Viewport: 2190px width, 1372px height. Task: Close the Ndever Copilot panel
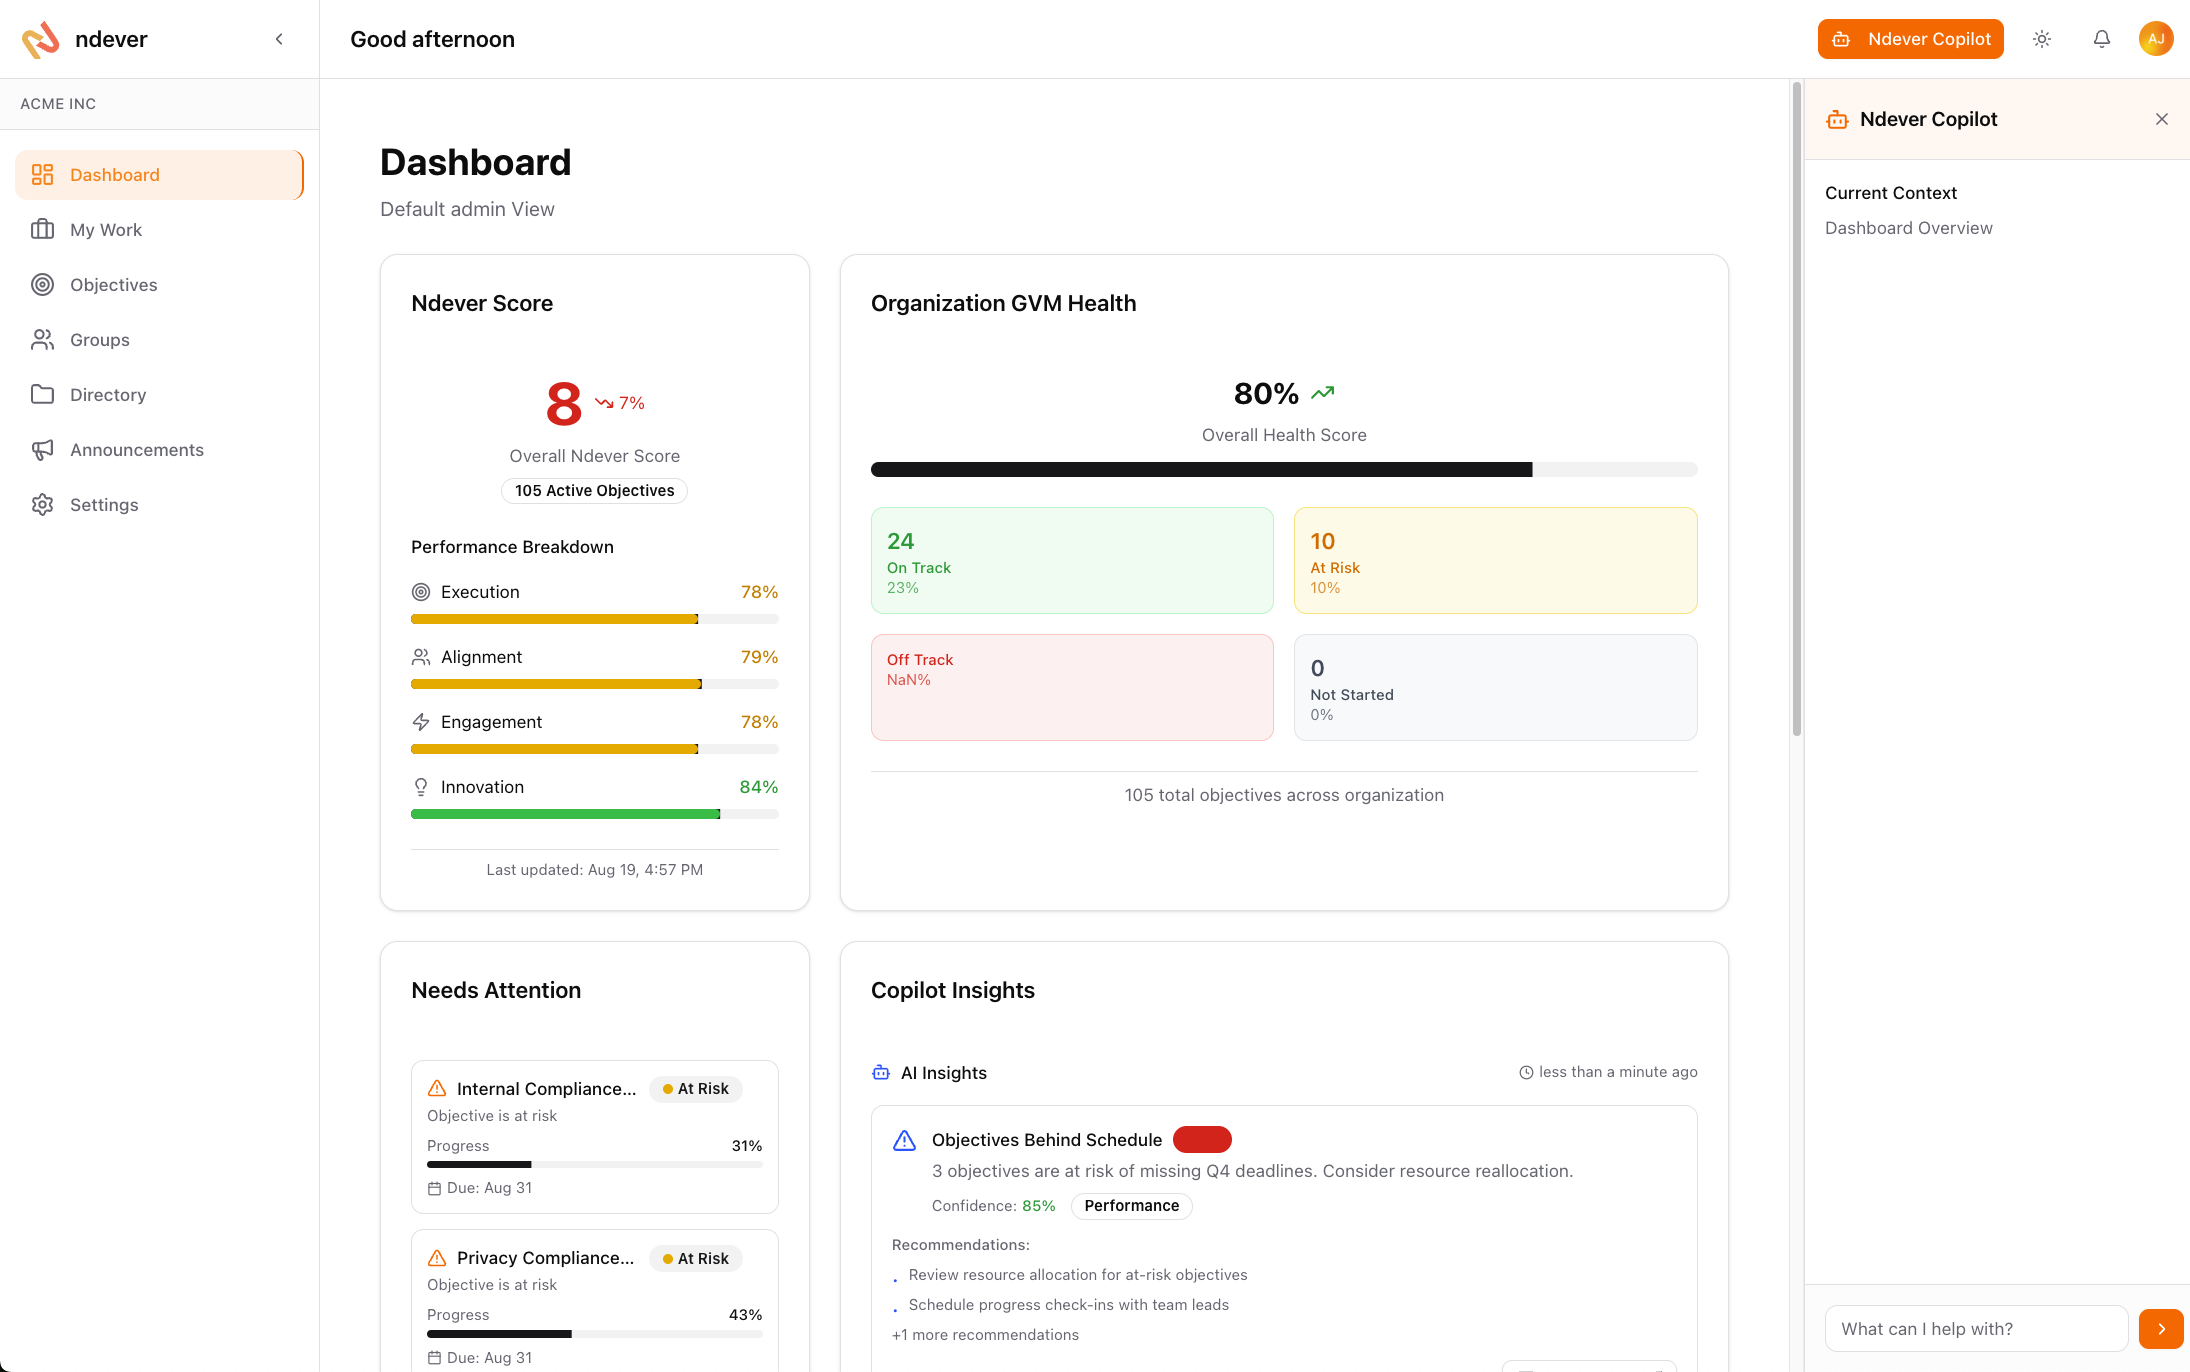2162,119
